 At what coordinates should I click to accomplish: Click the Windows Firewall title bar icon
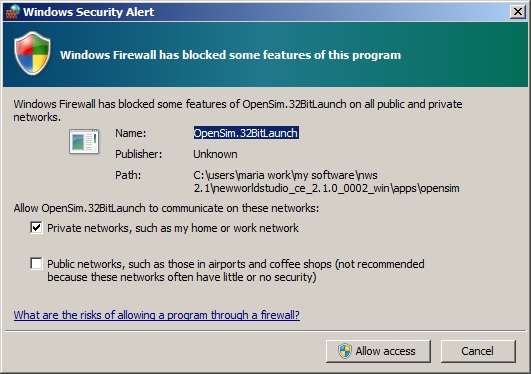[13, 12]
